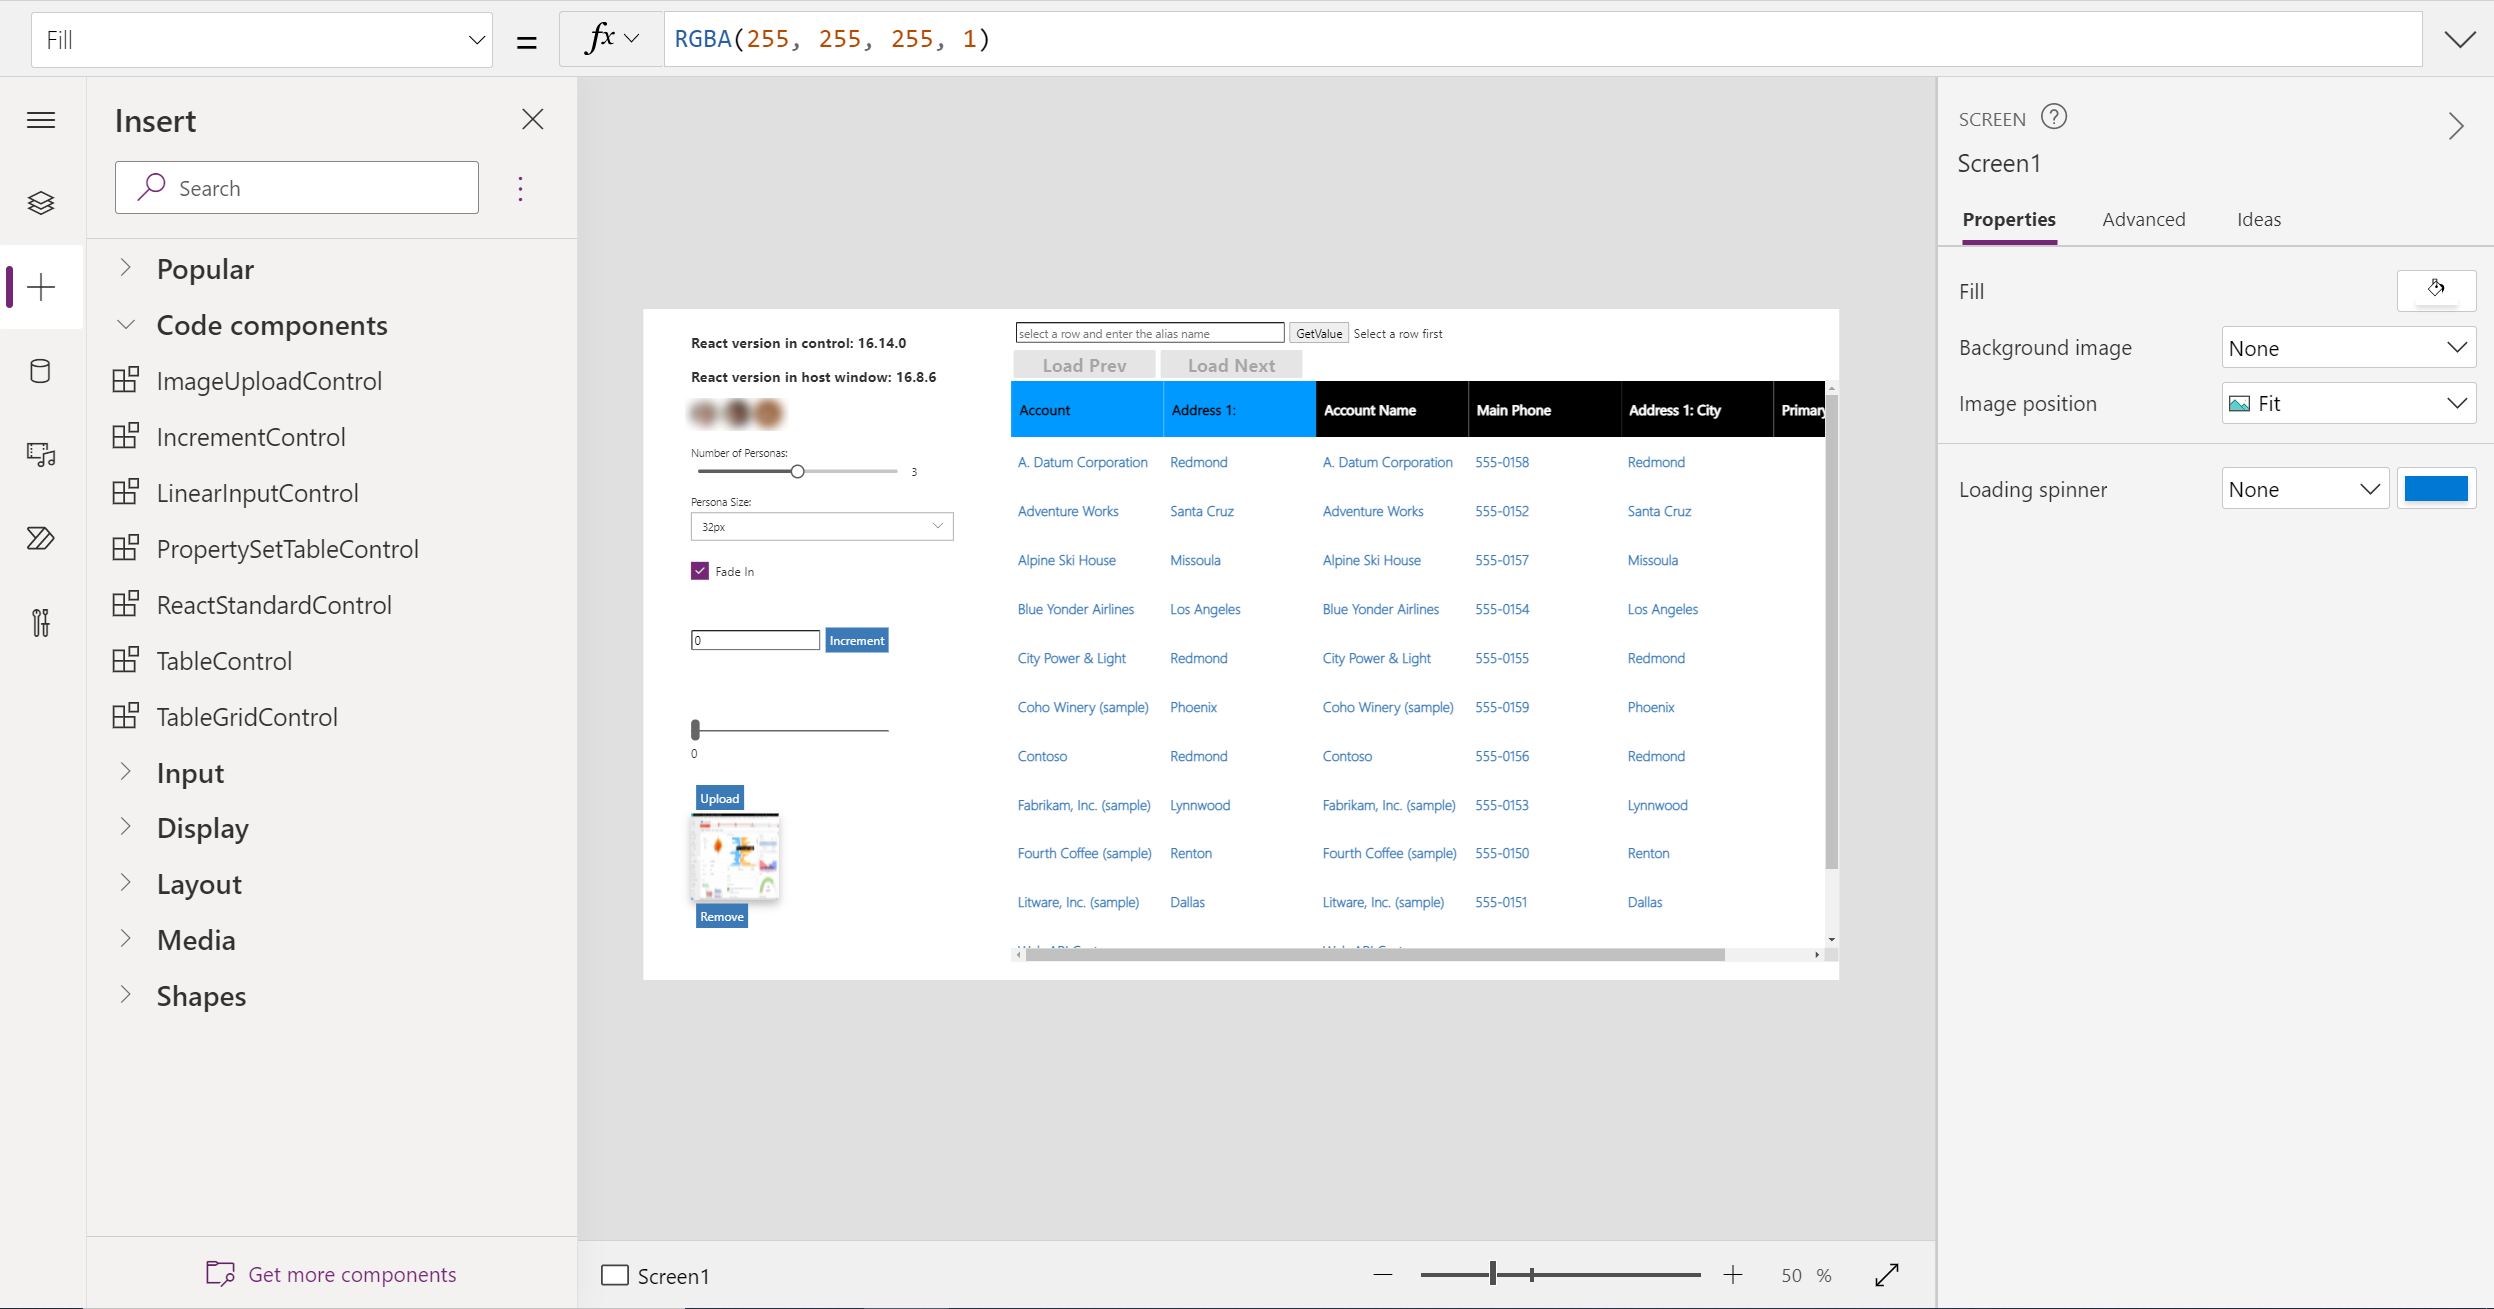Click the Load Next button
The height and width of the screenshot is (1309, 2494).
click(x=1234, y=366)
